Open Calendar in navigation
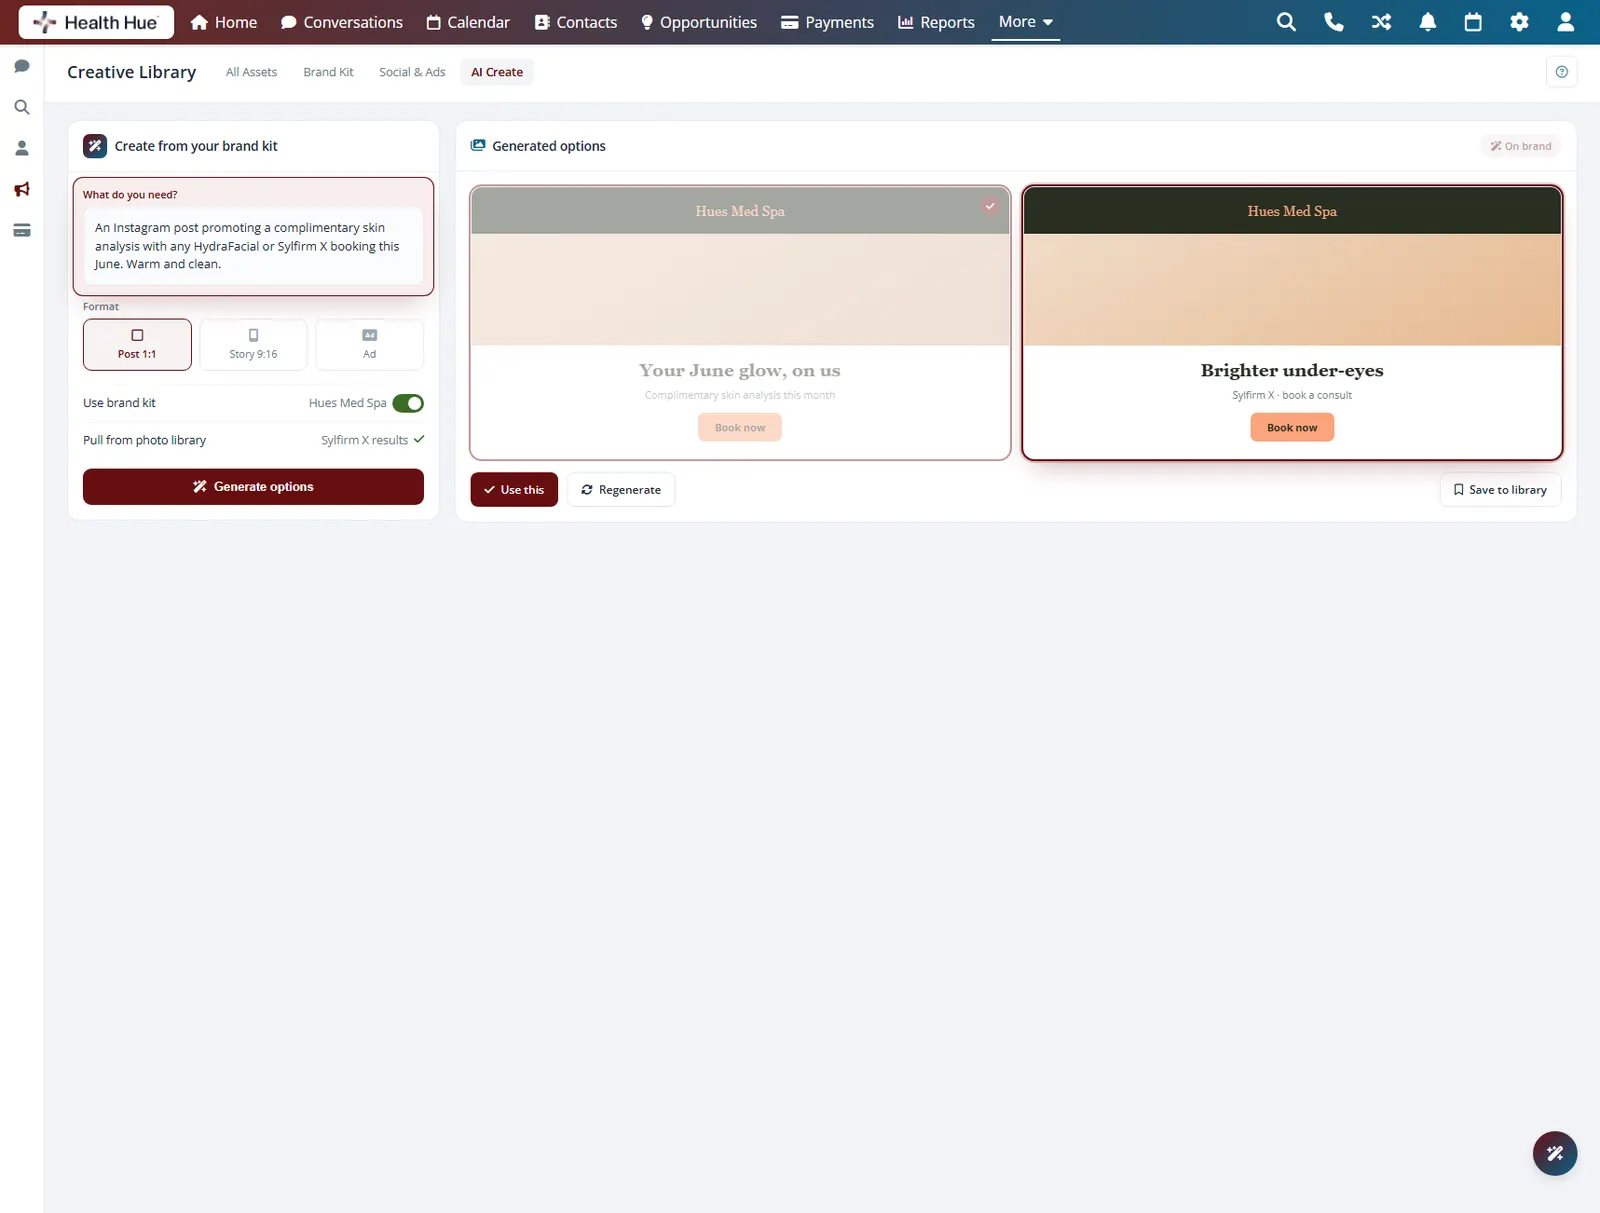 tap(468, 22)
